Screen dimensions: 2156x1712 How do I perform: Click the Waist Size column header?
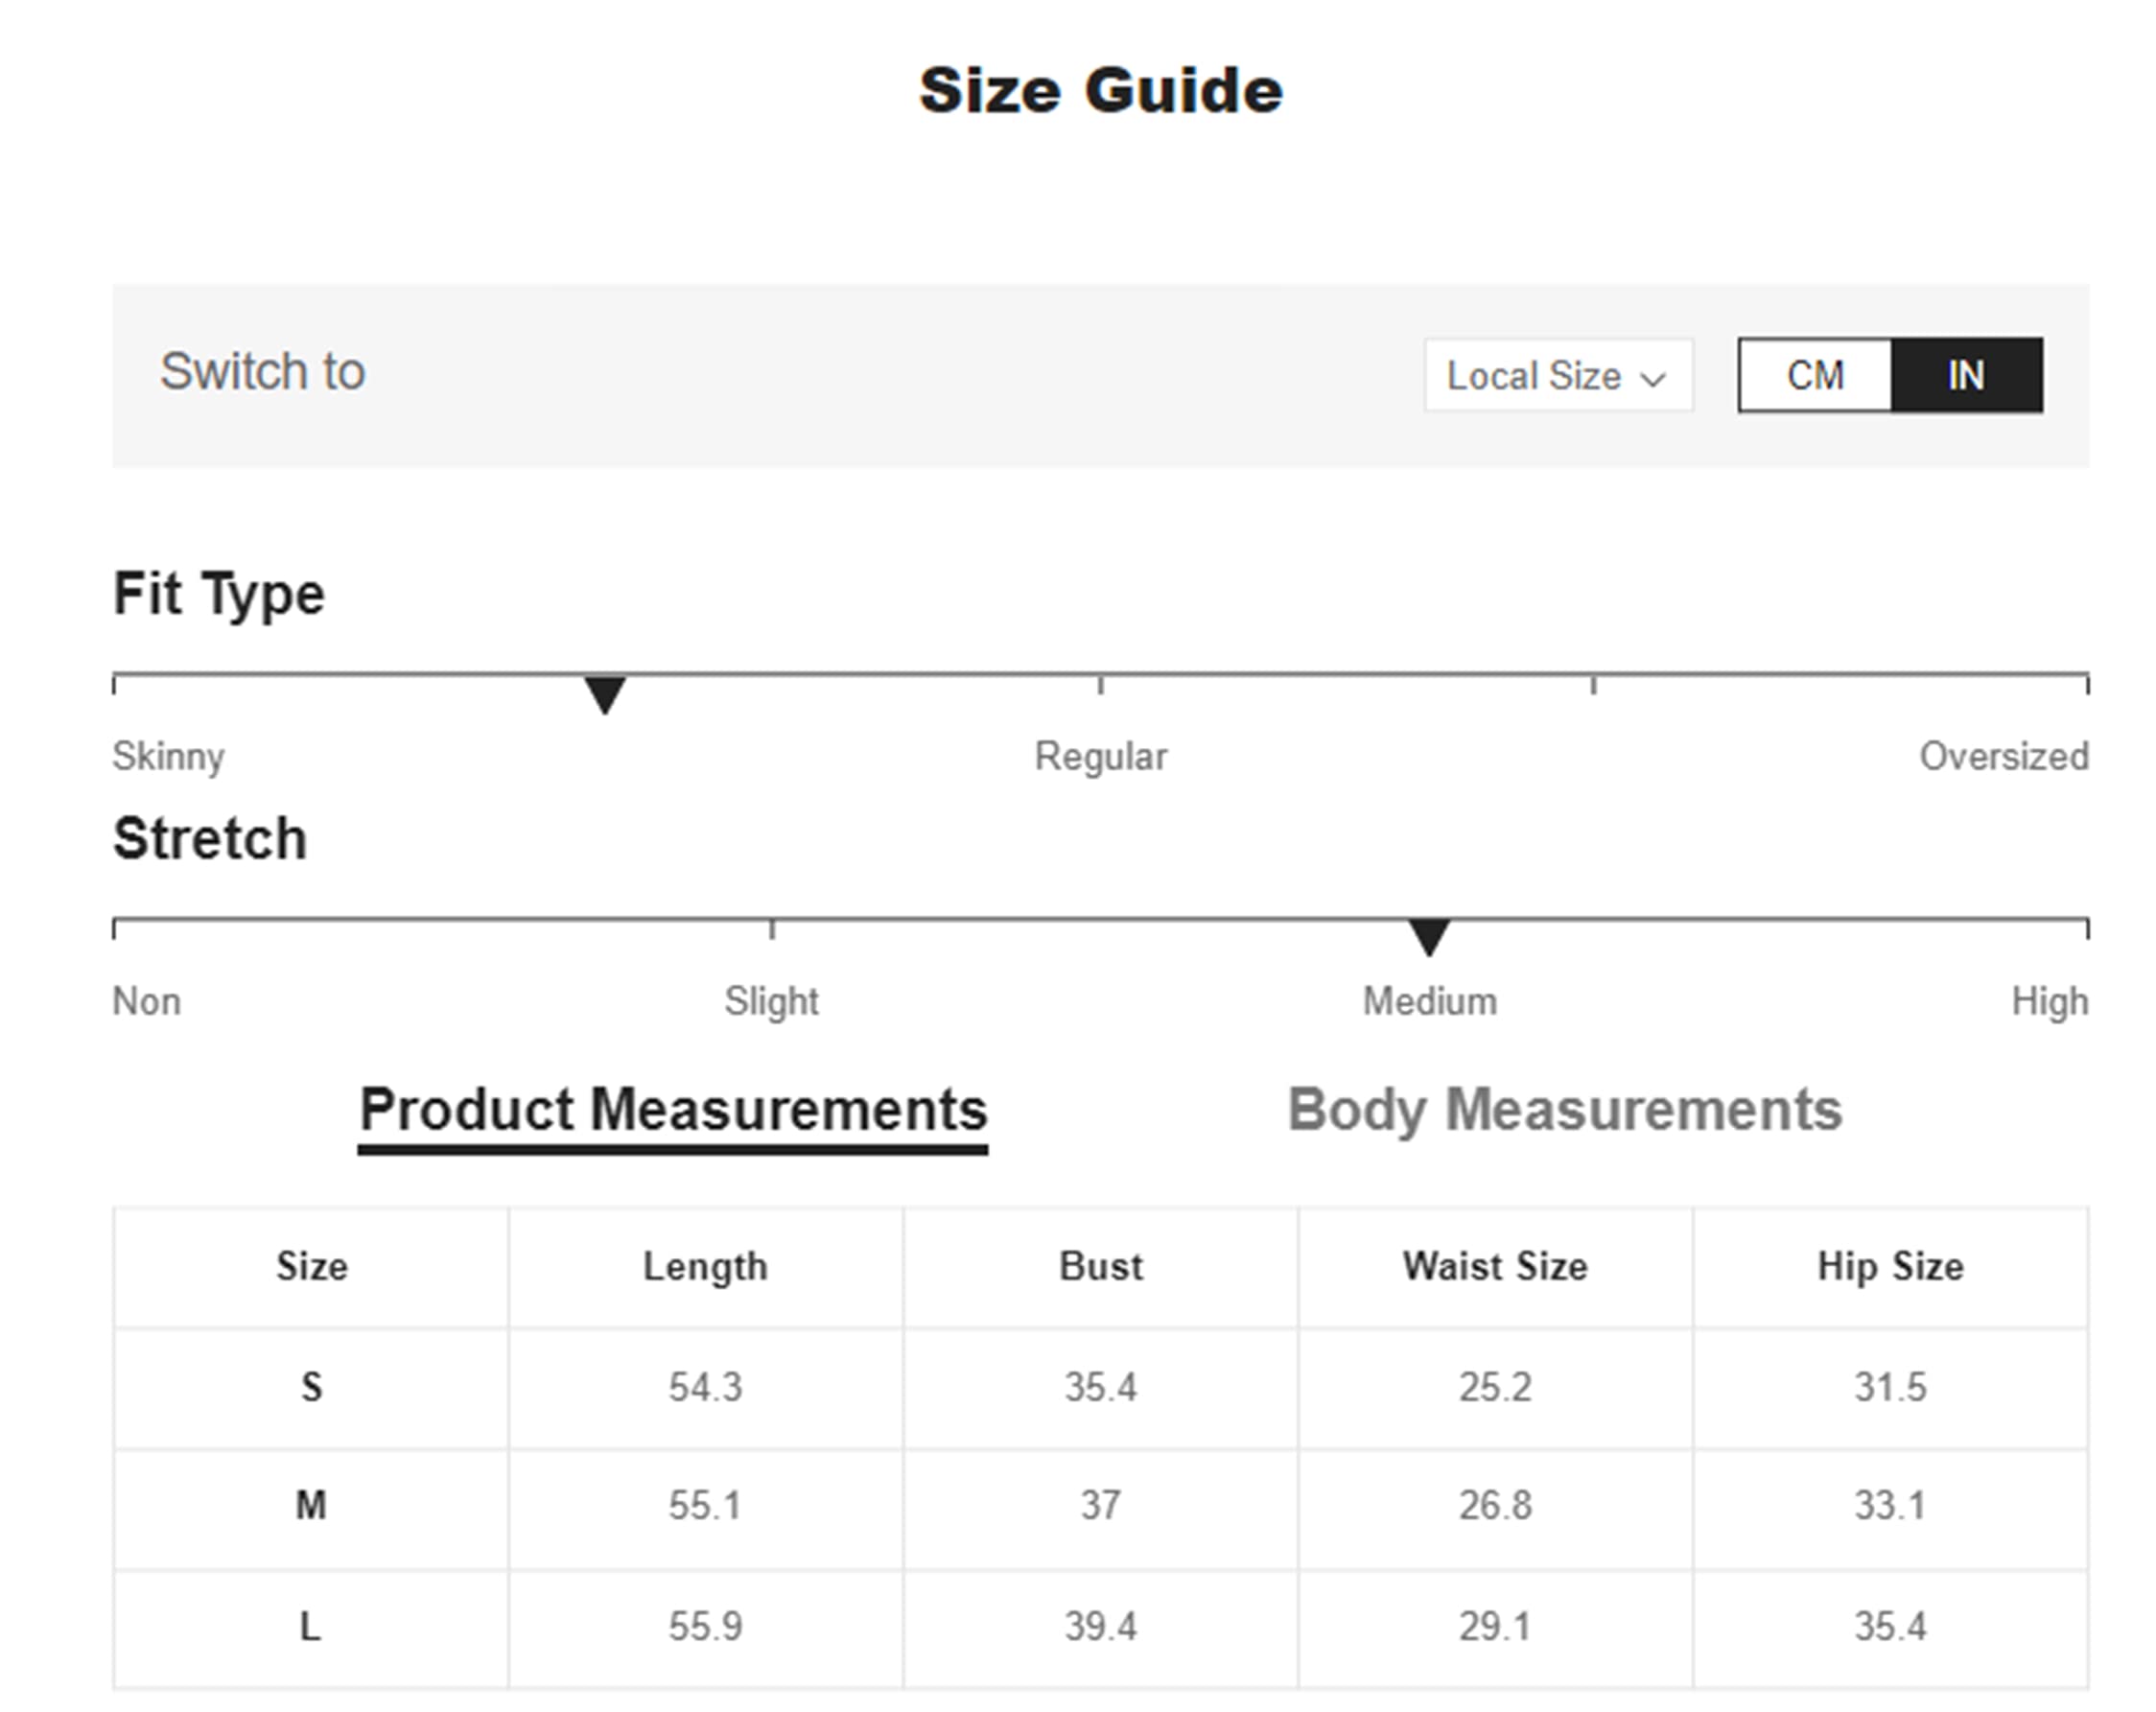click(1495, 1267)
